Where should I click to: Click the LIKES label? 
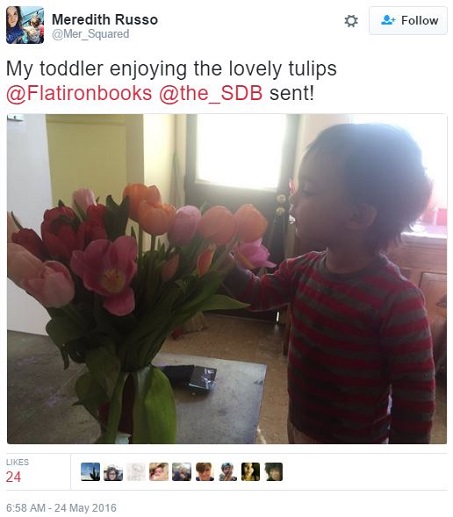click(x=17, y=462)
